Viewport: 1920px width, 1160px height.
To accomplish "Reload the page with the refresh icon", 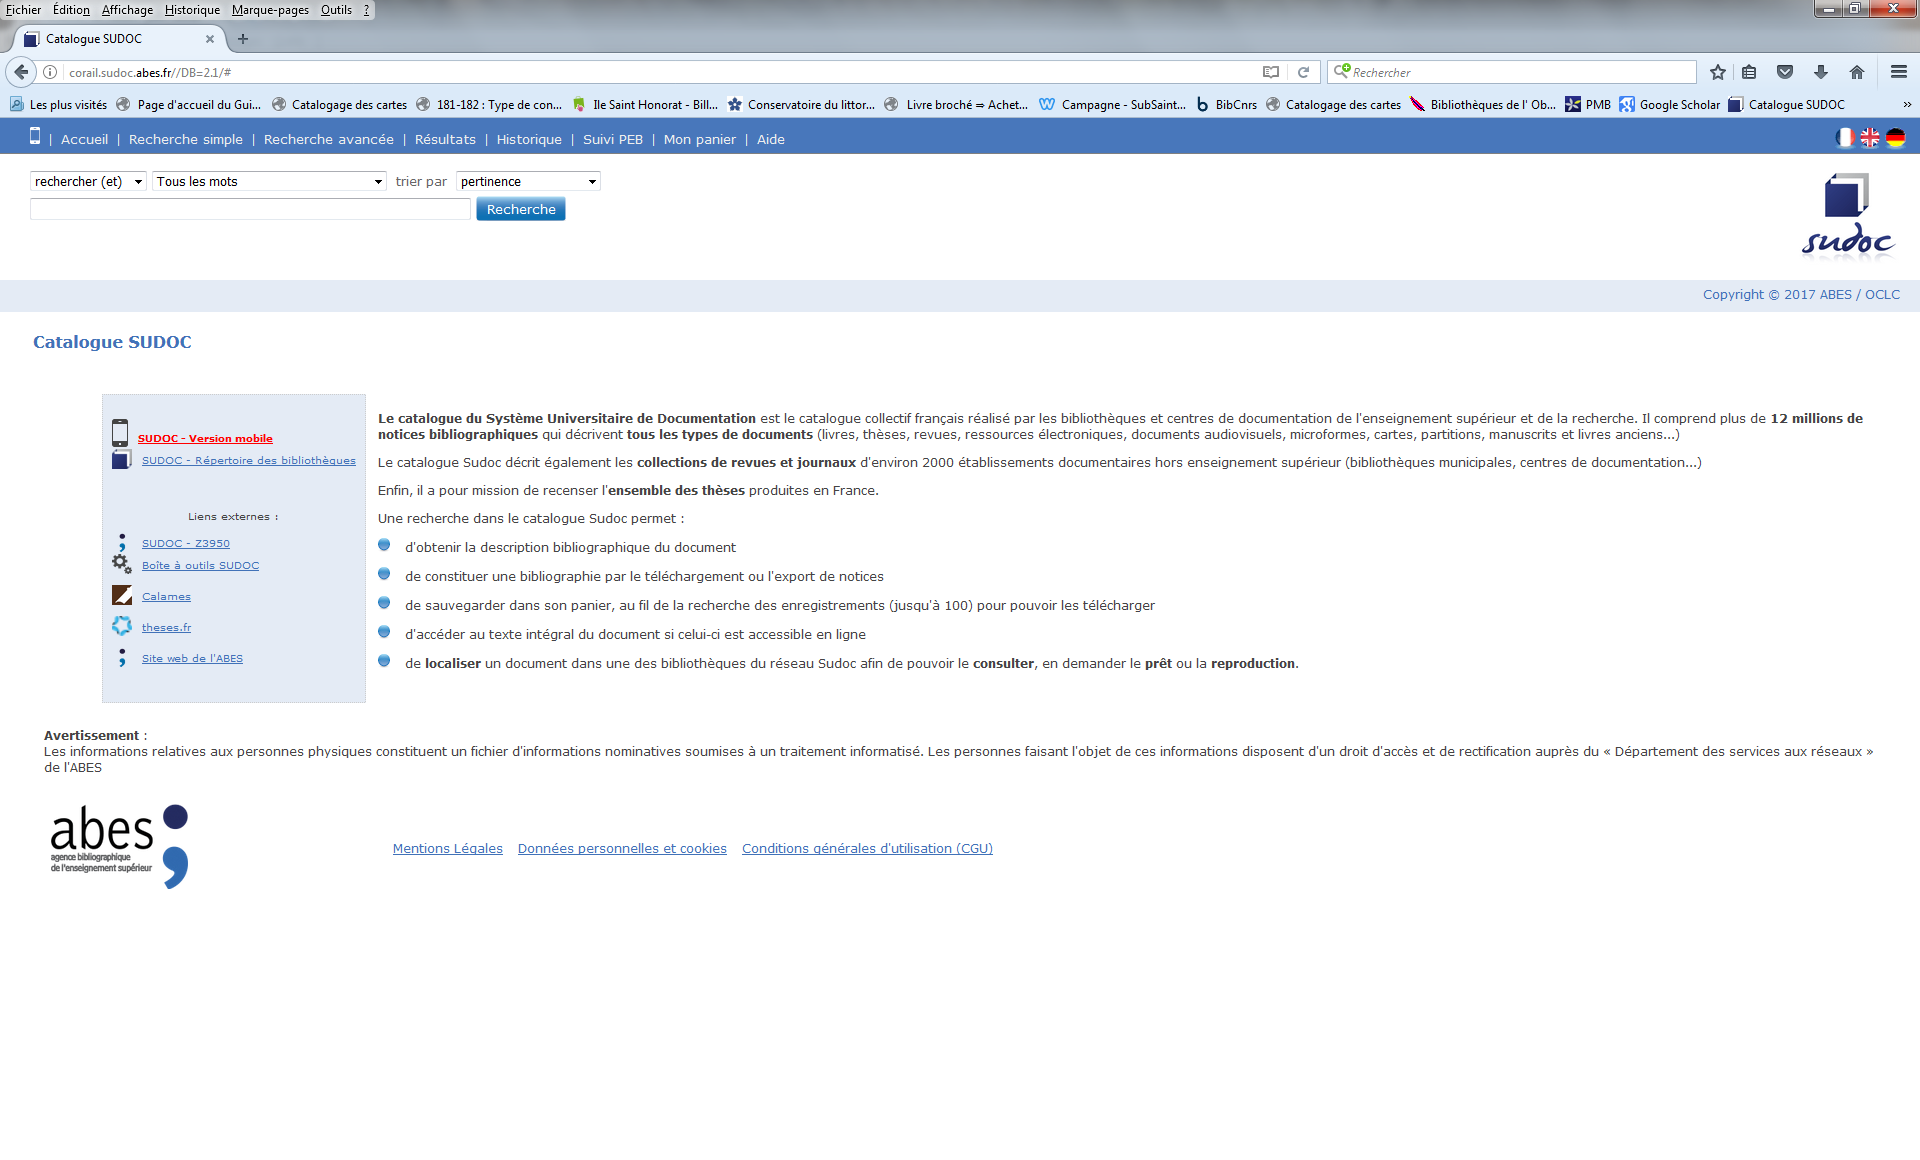I will point(1303,72).
